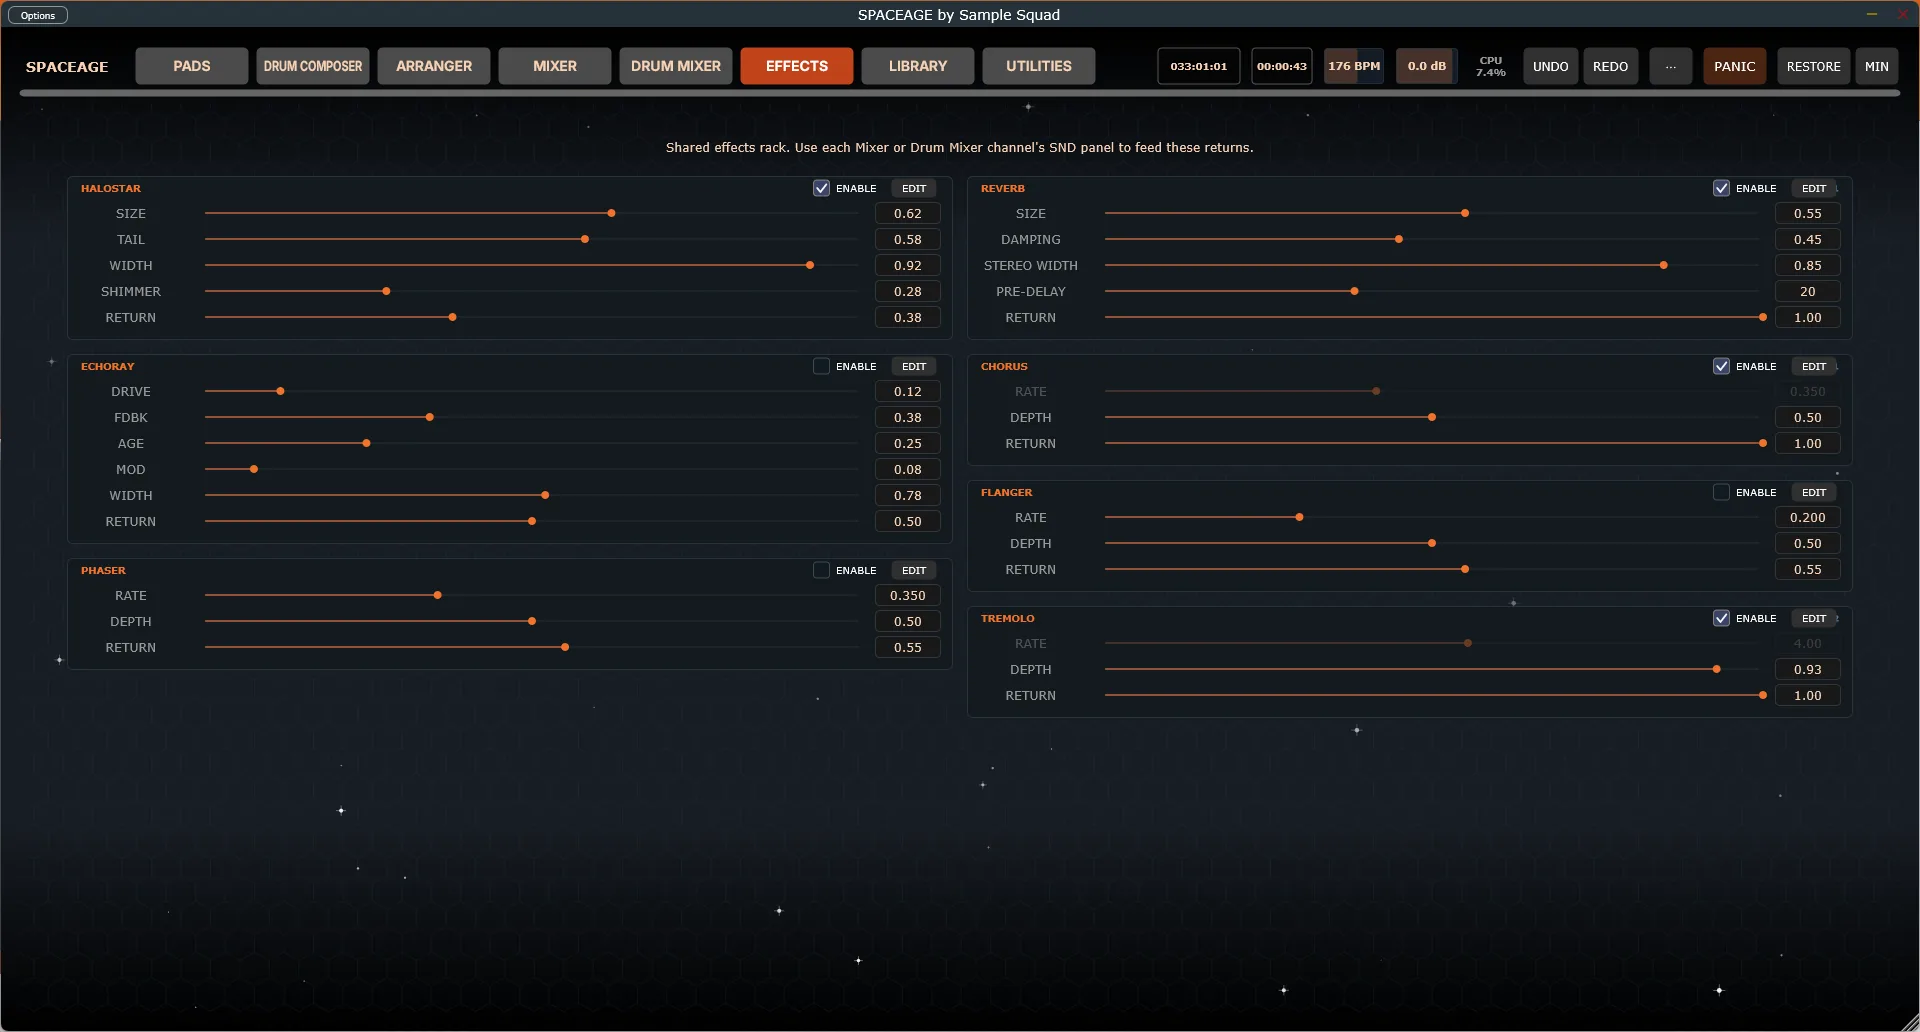Enable the Phaser effect checkbox
The width and height of the screenshot is (1920, 1032).
[821, 570]
